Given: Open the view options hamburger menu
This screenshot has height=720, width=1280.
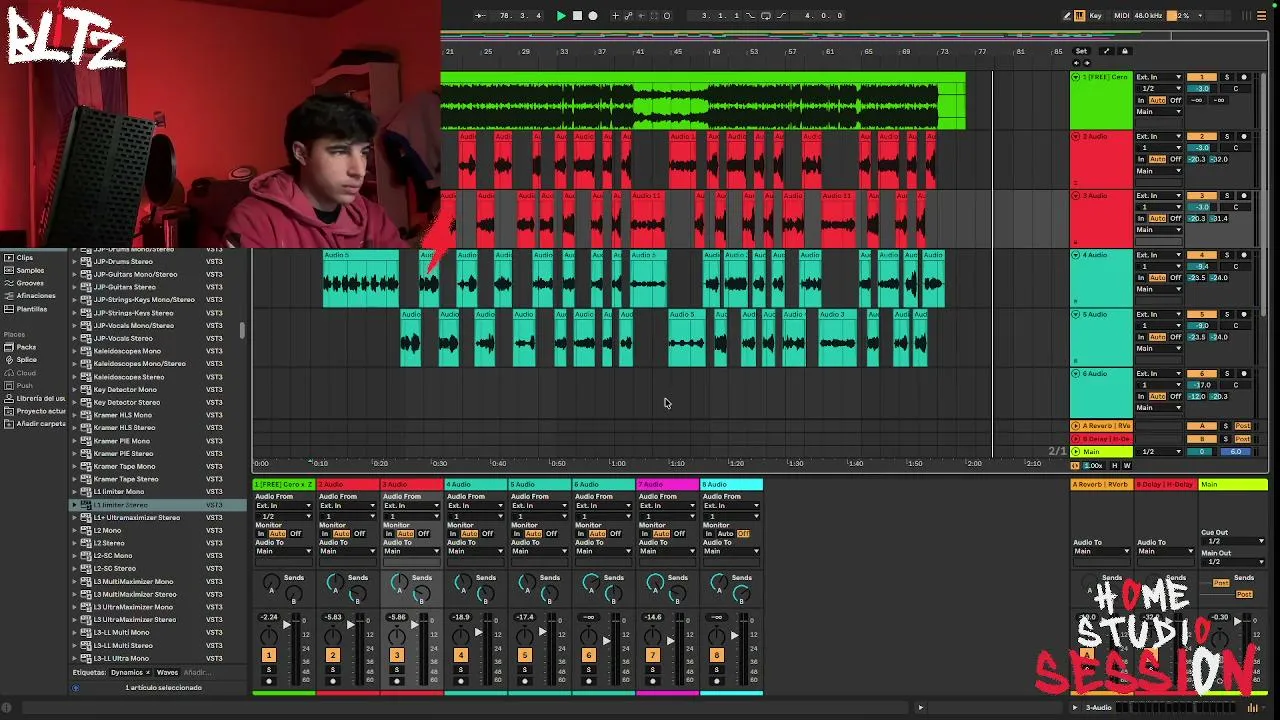Looking at the screenshot, I should 1262,16.
